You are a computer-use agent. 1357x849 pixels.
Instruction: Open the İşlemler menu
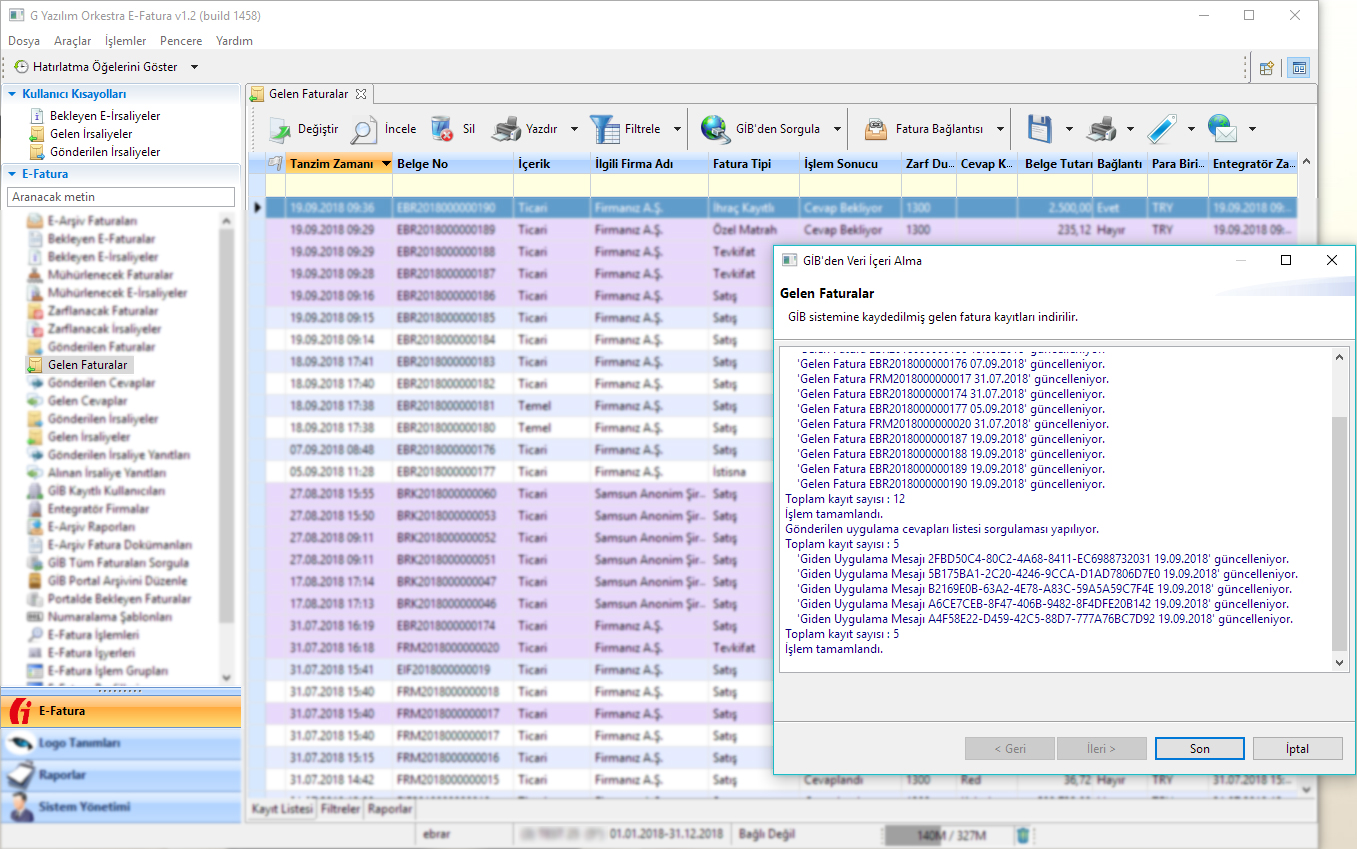(125, 41)
